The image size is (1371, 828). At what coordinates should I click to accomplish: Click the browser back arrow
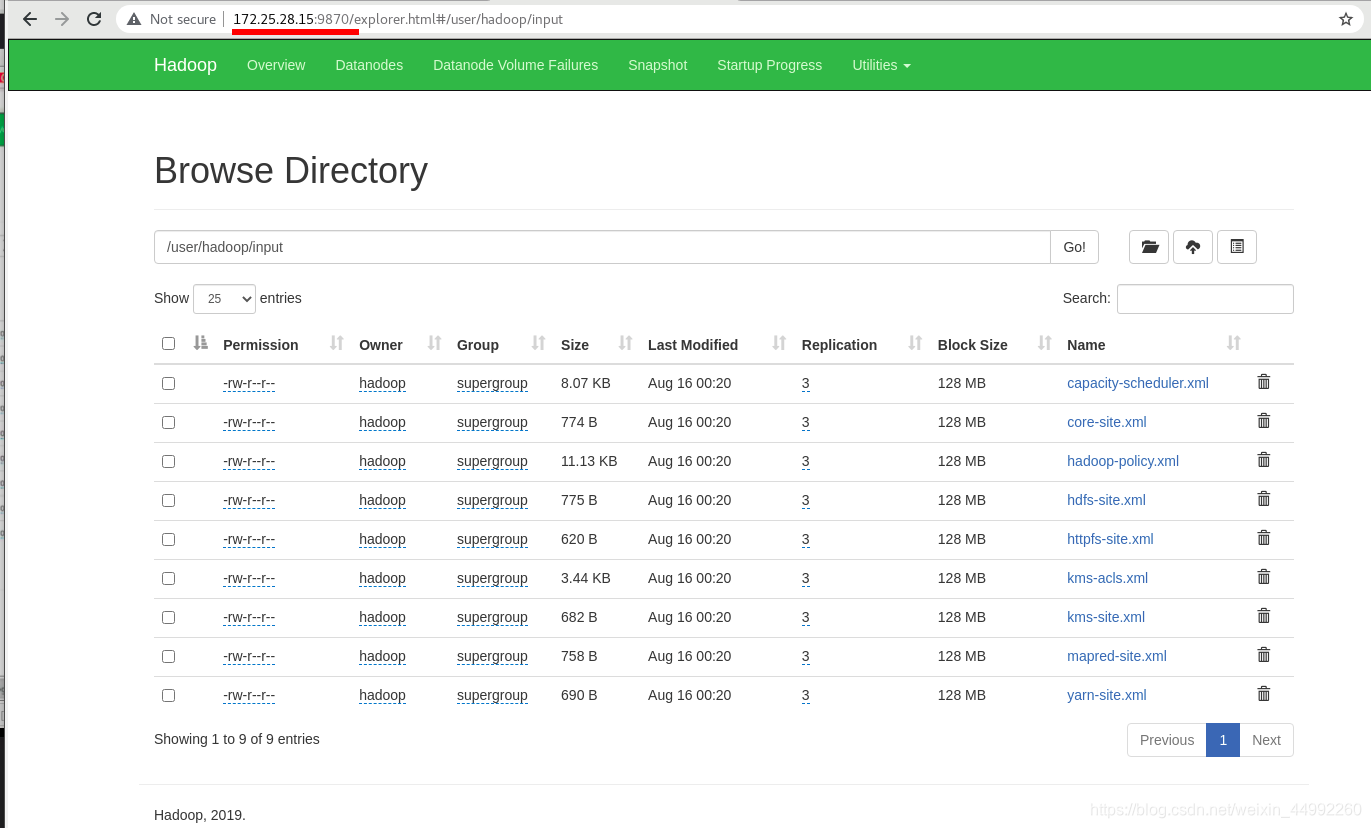click(x=30, y=19)
